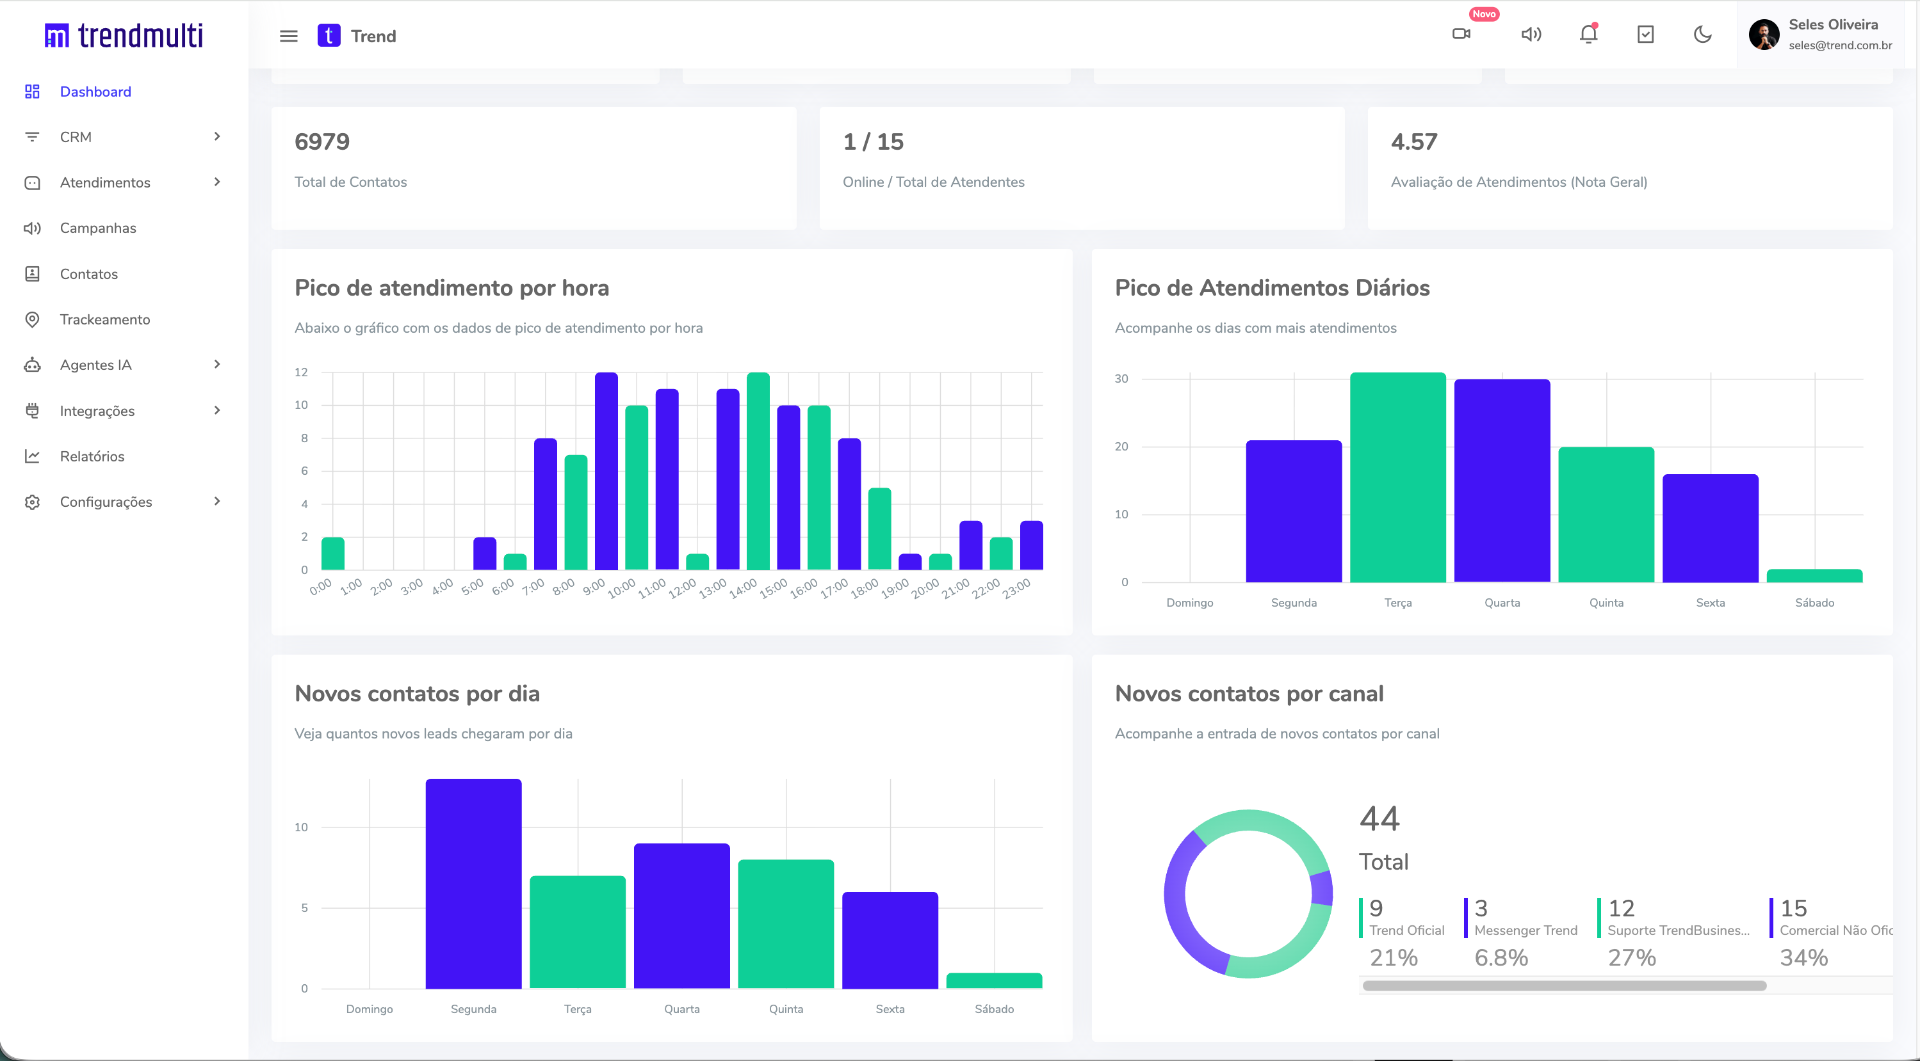The height and width of the screenshot is (1061, 1920).
Task: Click the Integrações plug icon
Action: point(32,411)
